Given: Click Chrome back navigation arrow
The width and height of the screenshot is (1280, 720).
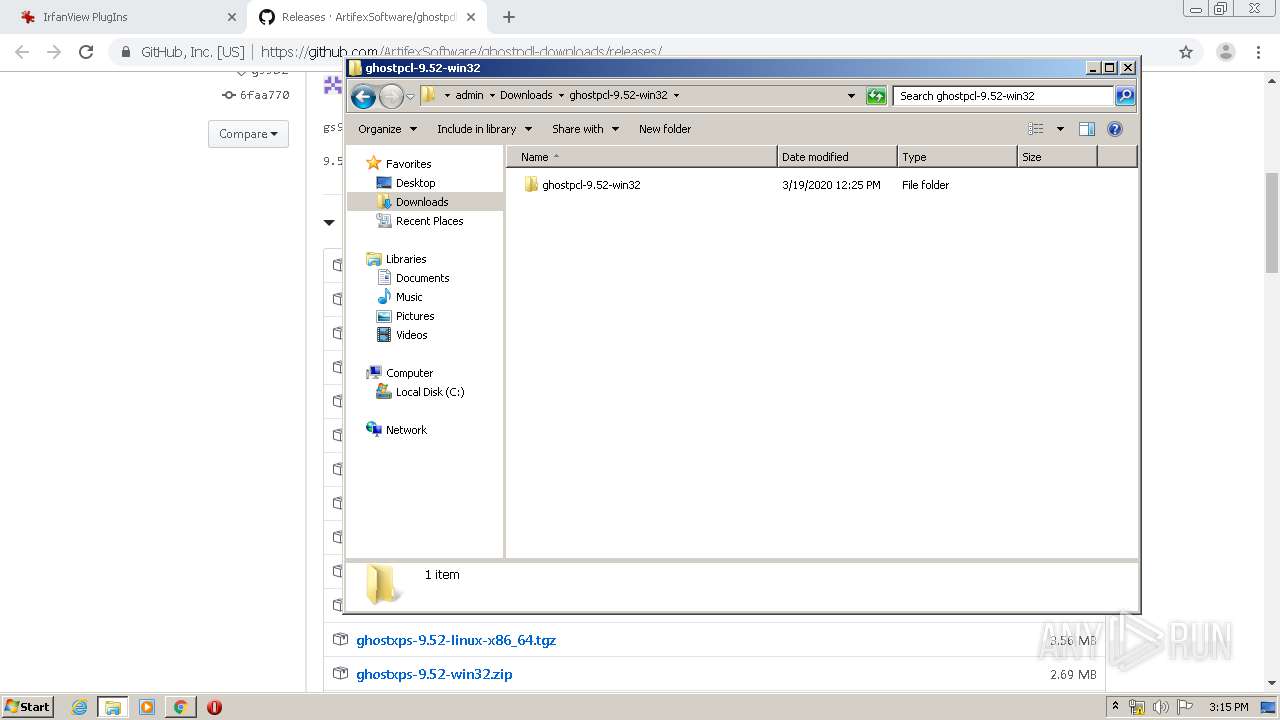Looking at the screenshot, I should coord(22,52).
